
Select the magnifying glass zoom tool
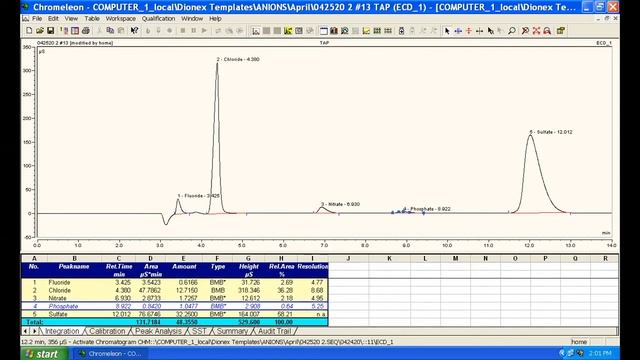(511, 31)
